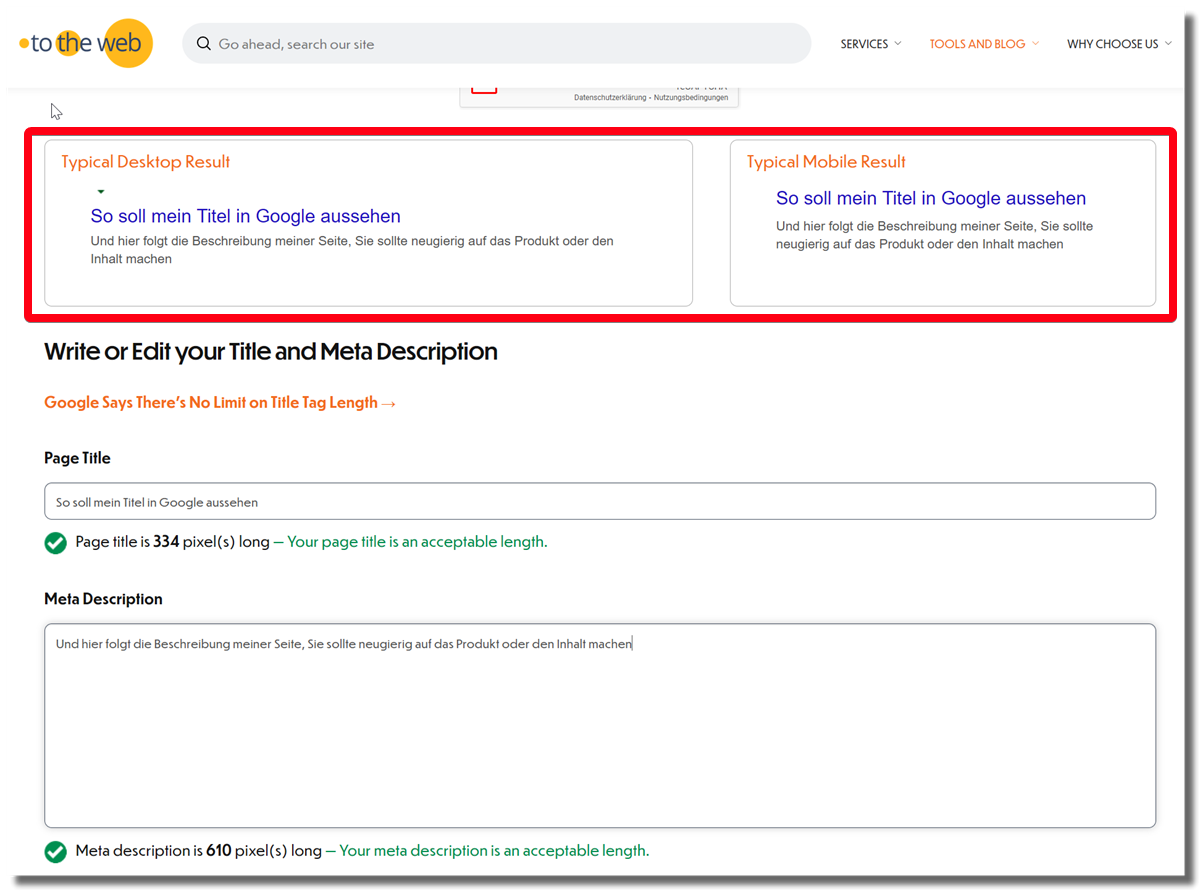
Task: Open the Datenschutzerklärung link
Action: tap(610, 98)
